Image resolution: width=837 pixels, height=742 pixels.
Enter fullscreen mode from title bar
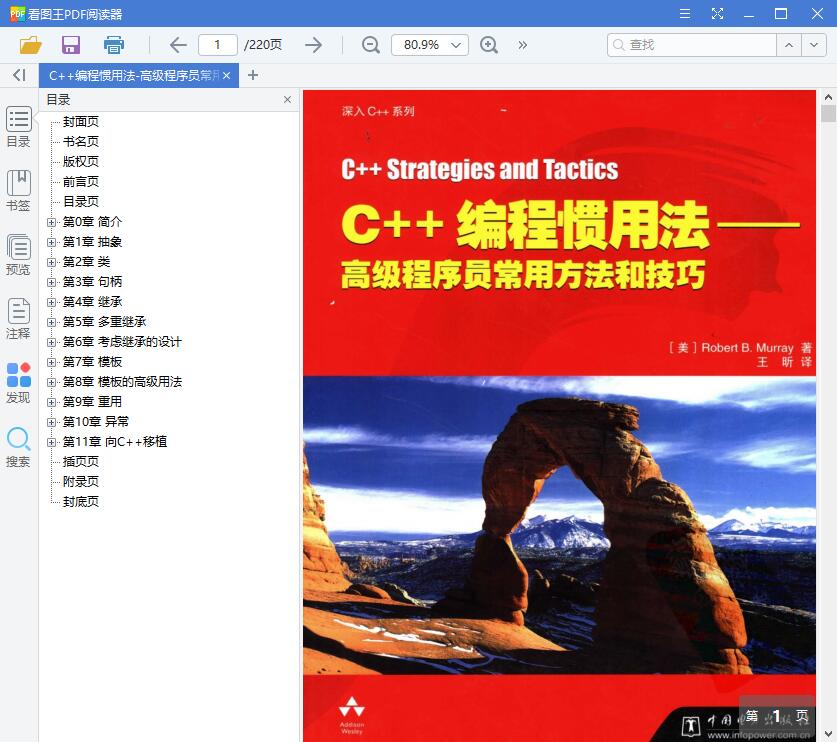pos(717,14)
